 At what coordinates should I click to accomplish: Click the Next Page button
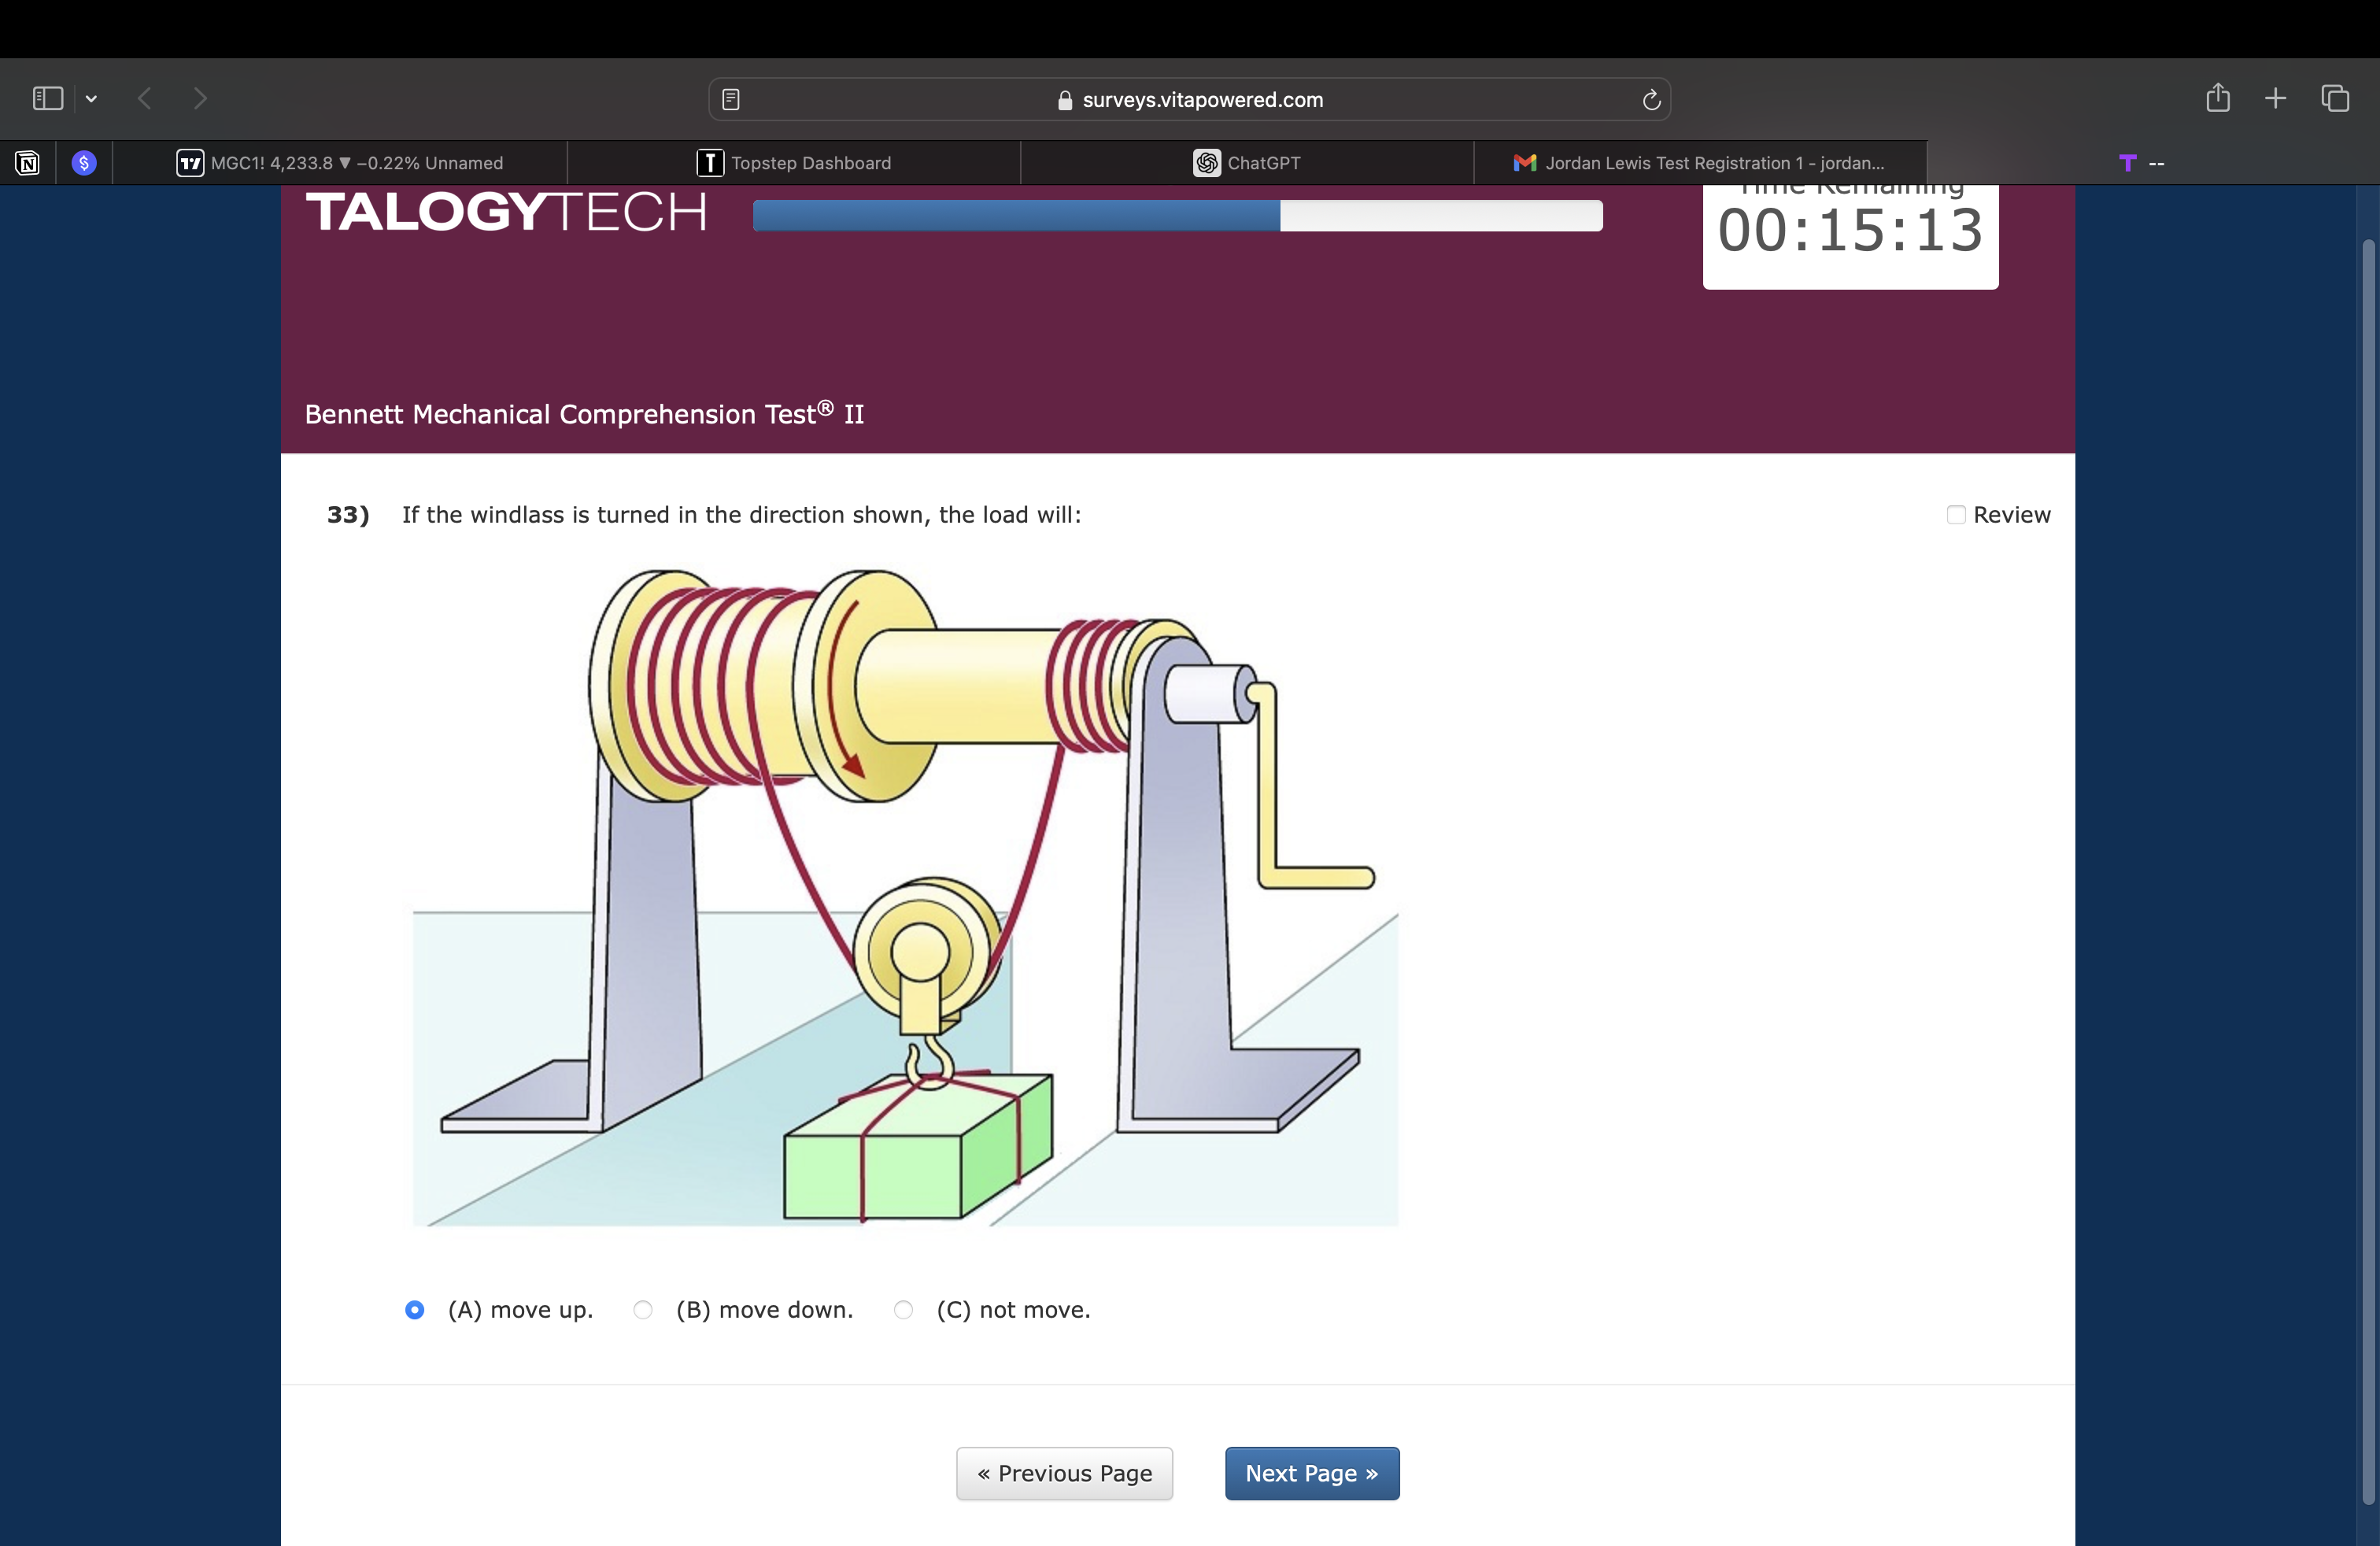(1311, 1473)
